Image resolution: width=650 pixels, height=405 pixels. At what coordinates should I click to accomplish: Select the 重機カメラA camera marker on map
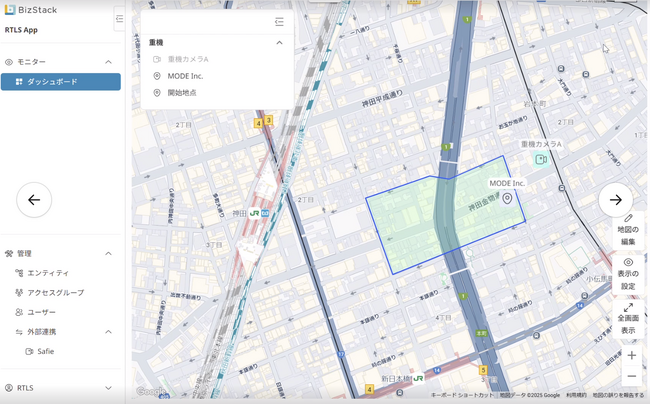pos(541,159)
